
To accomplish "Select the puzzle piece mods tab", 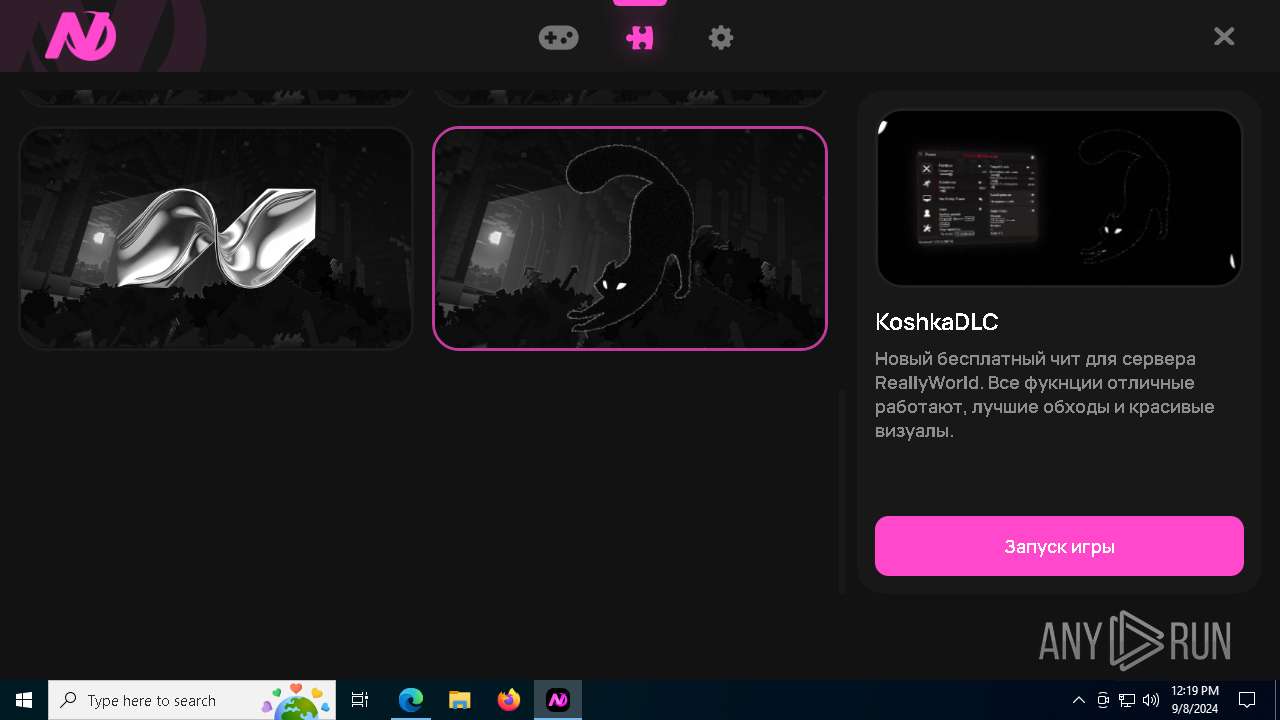I will click(640, 38).
